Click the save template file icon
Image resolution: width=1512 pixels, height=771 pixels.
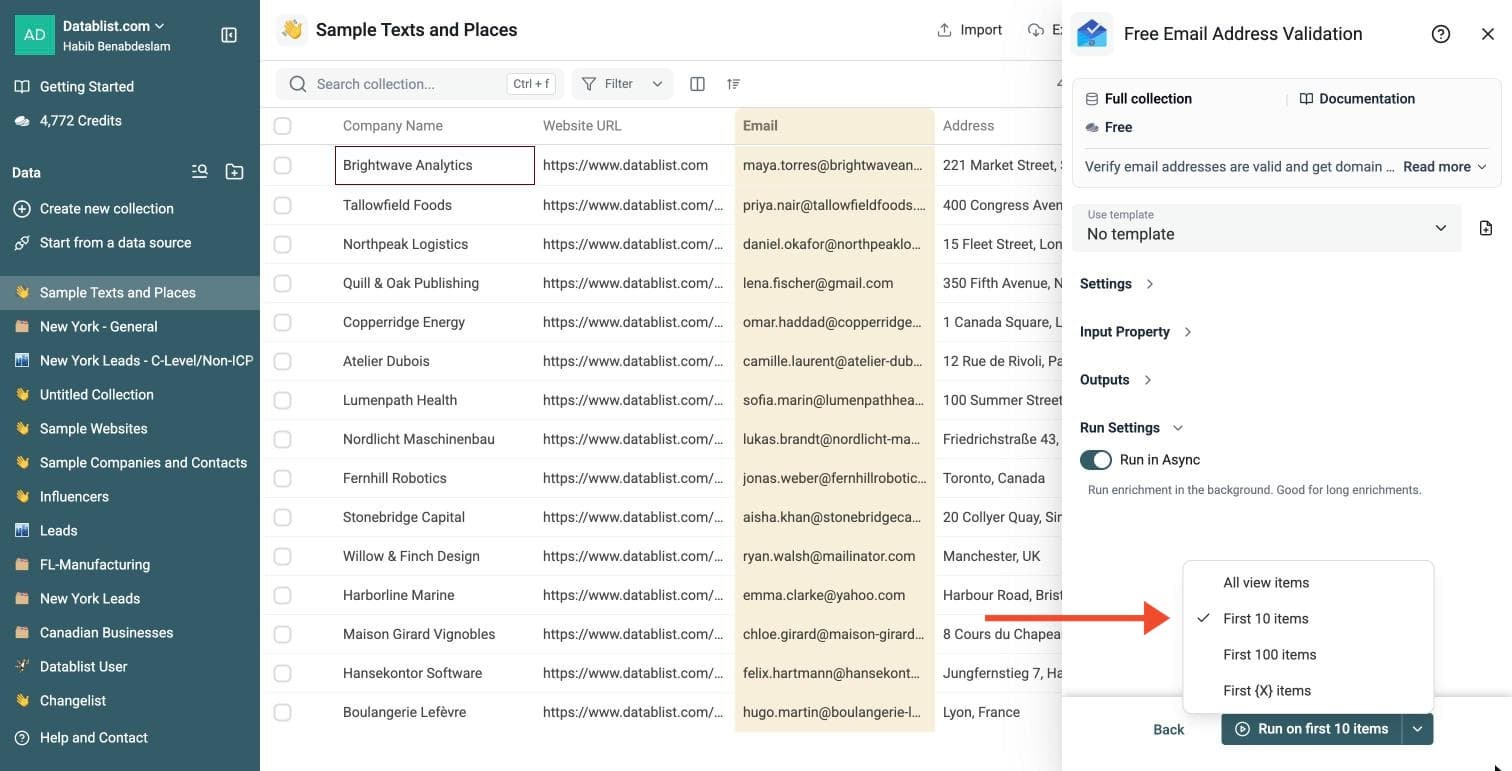pyautogui.click(x=1485, y=228)
